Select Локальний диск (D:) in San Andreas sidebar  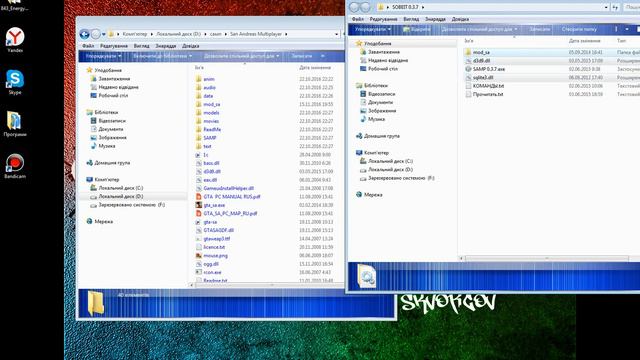pos(120,196)
